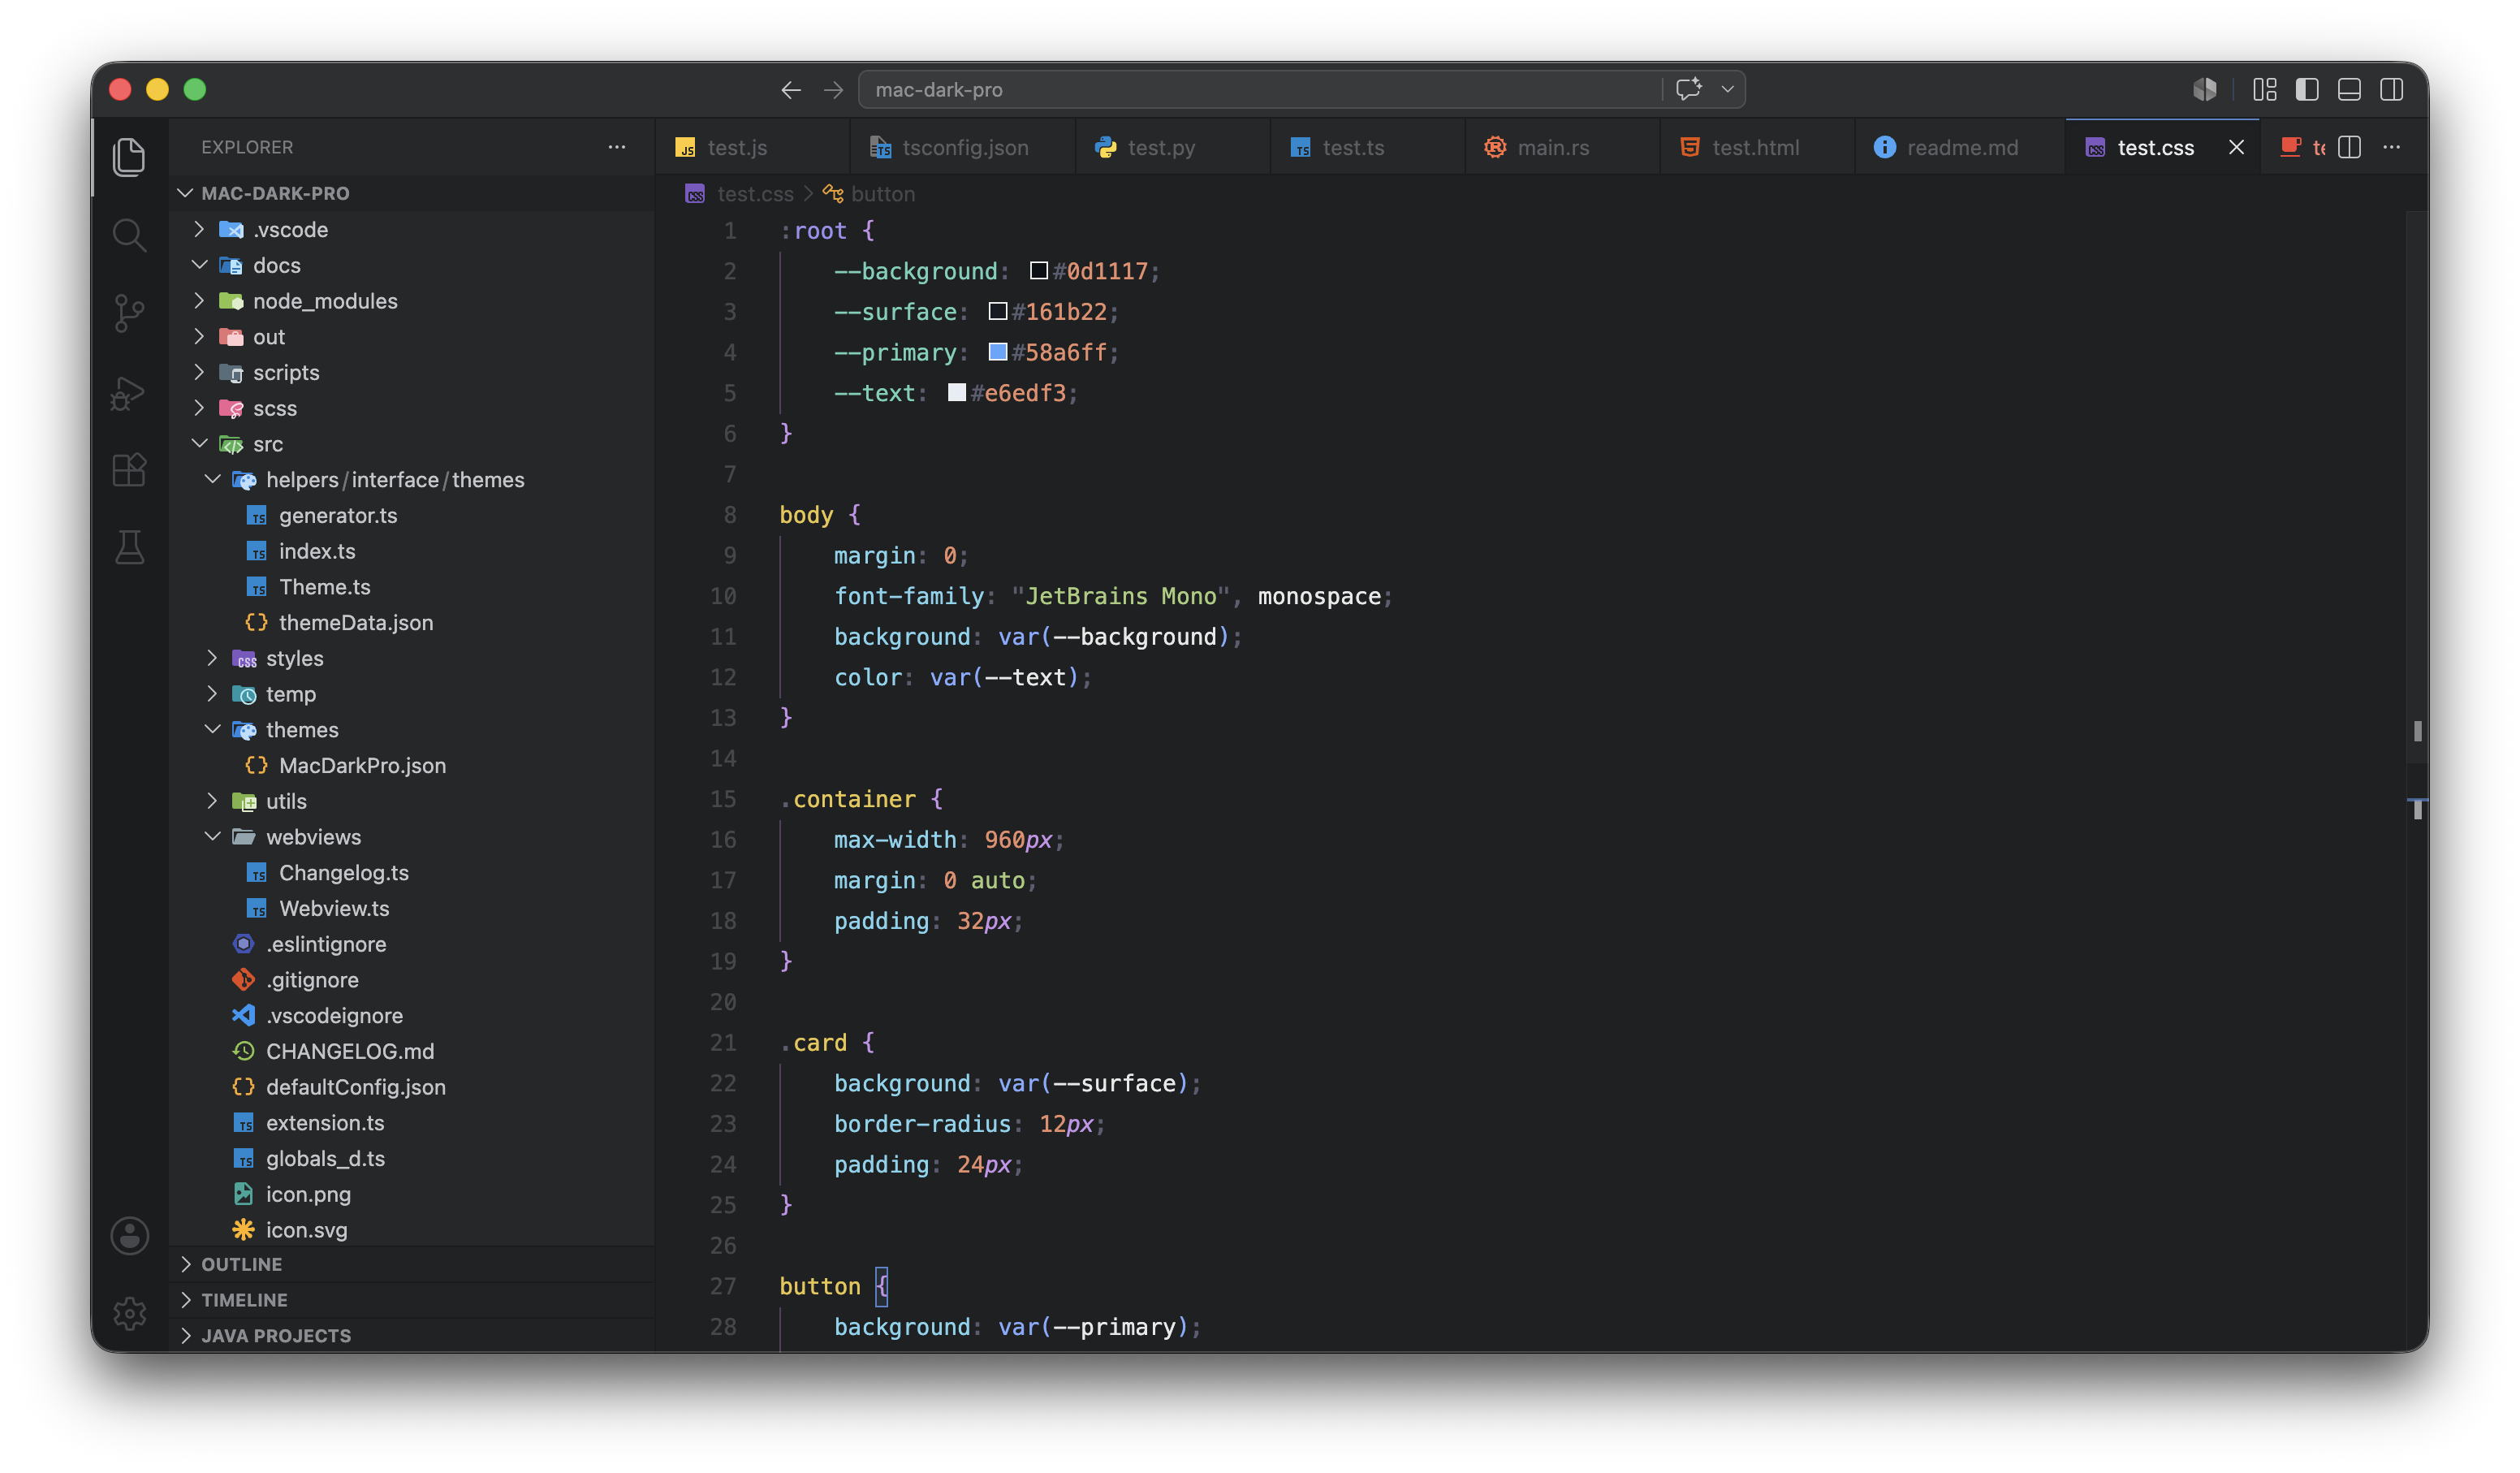Click the #161b22 surface color swatch
The height and width of the screenshot is (1473, 2520).
(998, 312)
